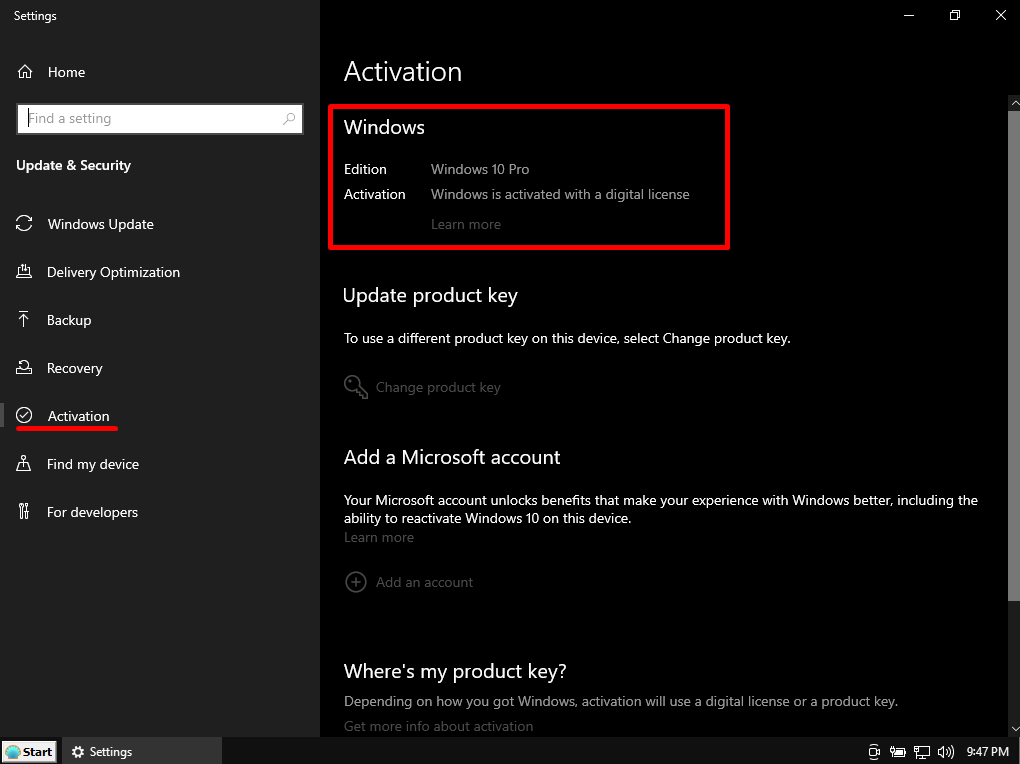This screenshot has height=764, width=1020.
Task: Focus the Find a setting search box
Action: 159,118
